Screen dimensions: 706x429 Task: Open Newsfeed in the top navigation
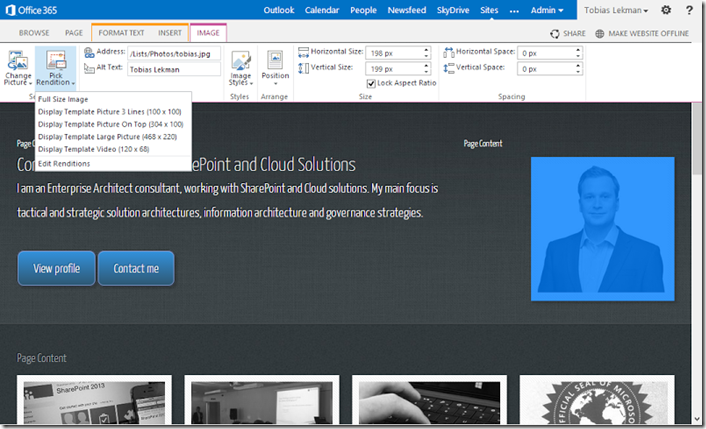coord(407,10)
